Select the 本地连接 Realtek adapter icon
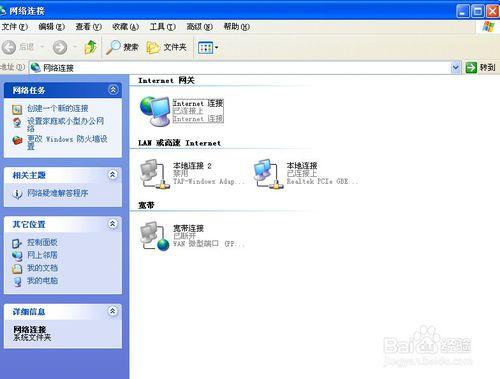This screenshot has width=500, height=379. (268, 174)
